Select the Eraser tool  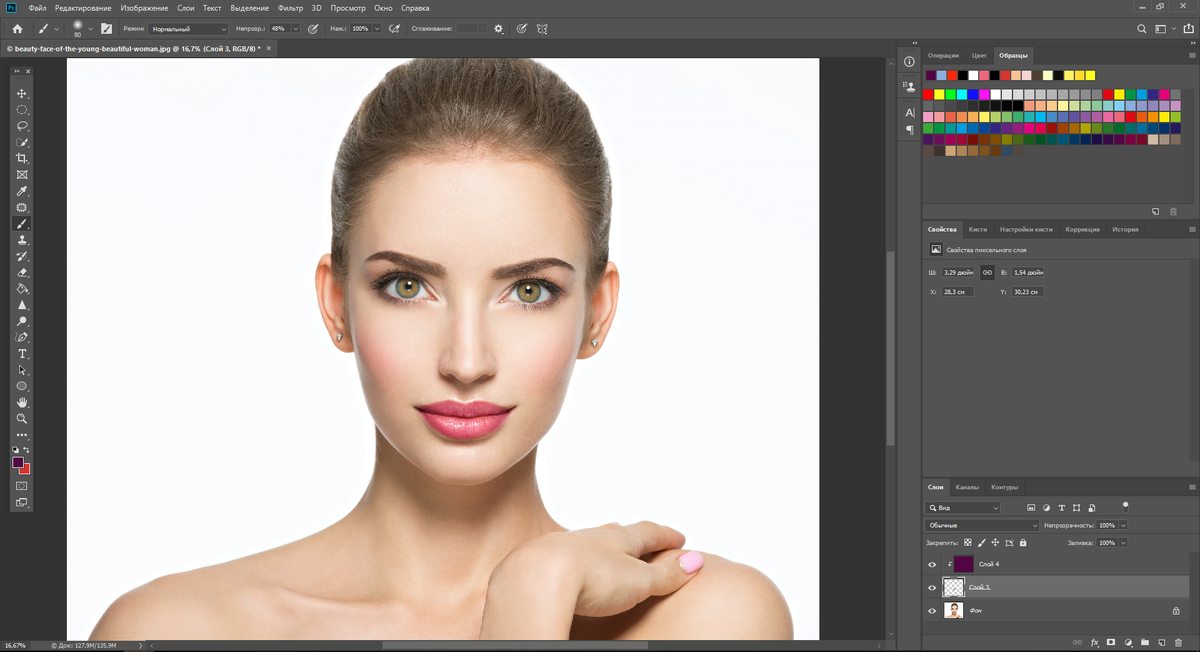(x=22, y=272)
